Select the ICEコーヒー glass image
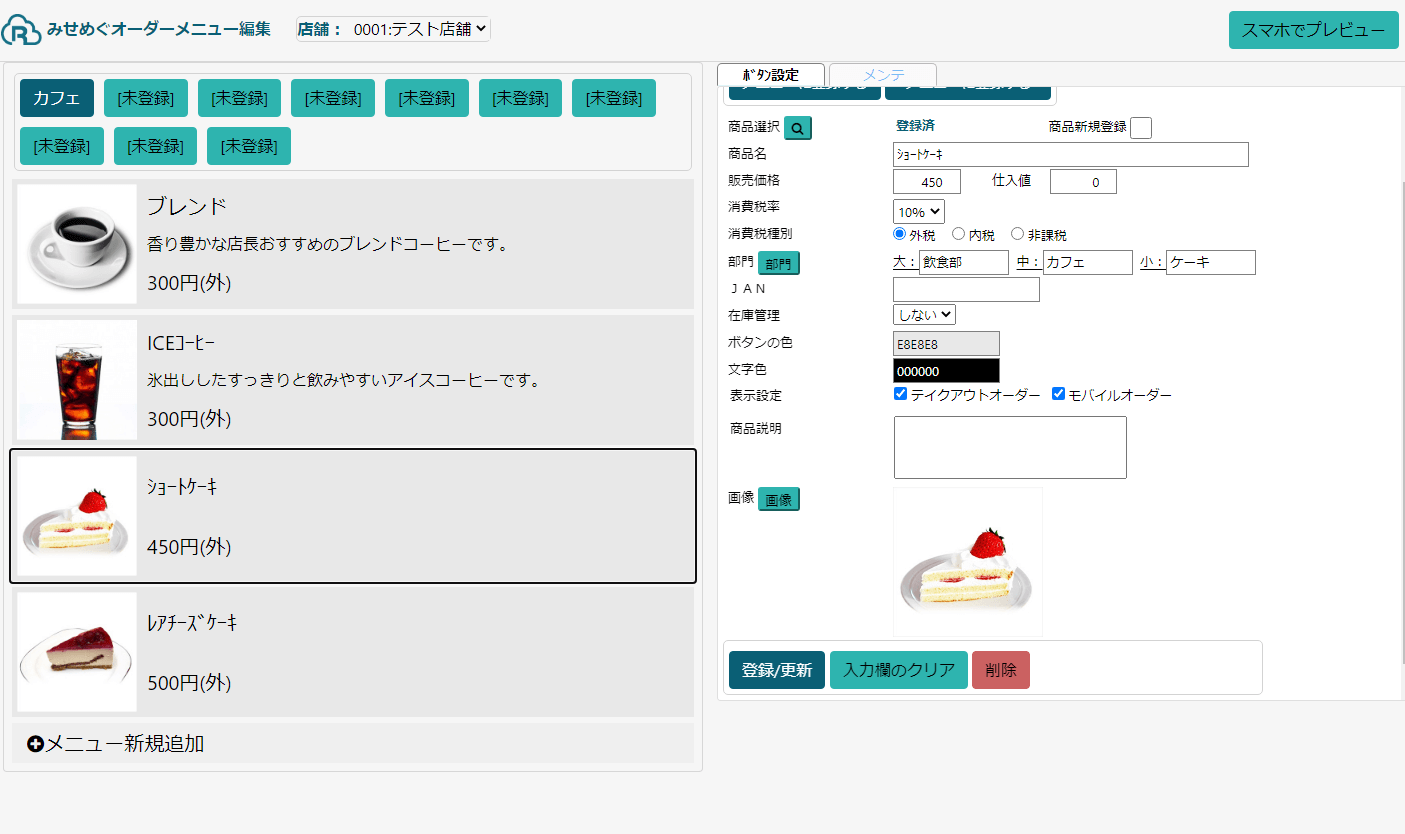The image size is (1405, 834). point(77,380)
